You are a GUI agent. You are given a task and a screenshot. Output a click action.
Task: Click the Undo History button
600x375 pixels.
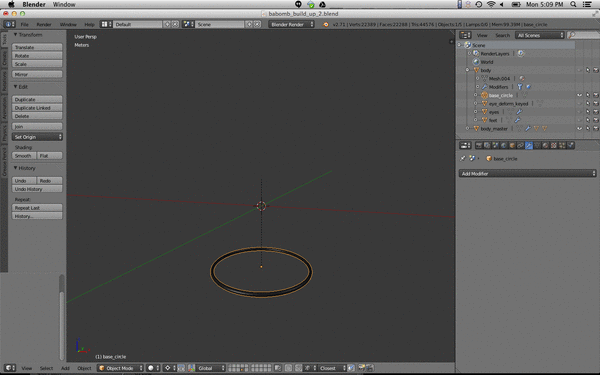37,189
